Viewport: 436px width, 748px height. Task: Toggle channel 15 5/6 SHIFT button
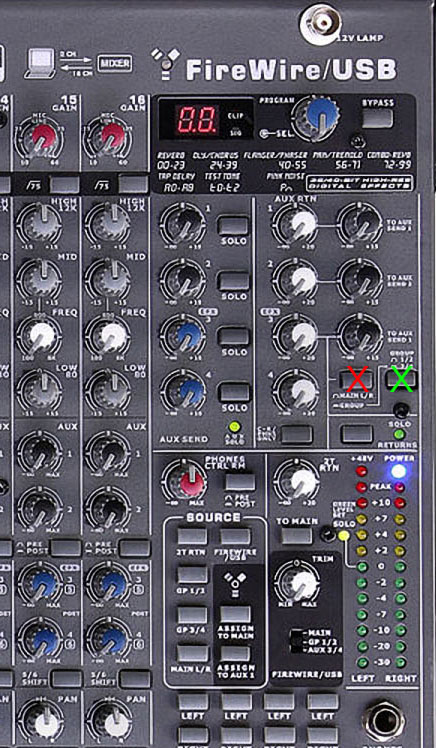(66, 679)
